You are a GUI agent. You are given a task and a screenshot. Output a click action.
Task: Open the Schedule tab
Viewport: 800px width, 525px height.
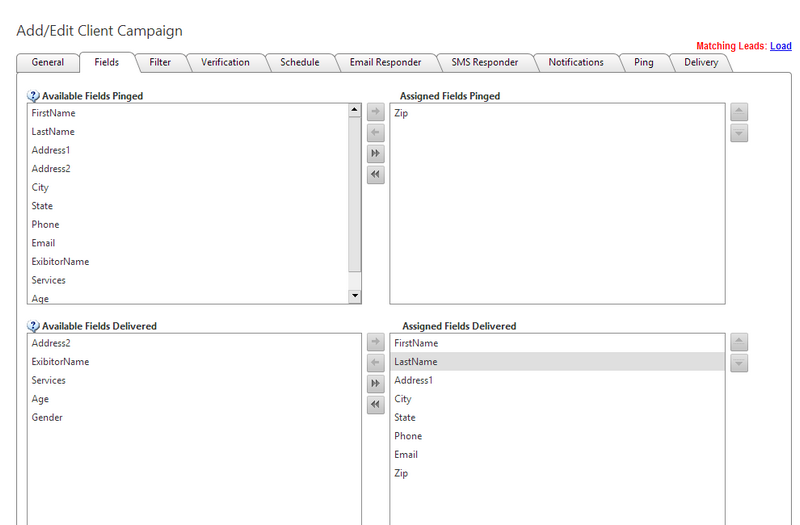pos(300,62)
